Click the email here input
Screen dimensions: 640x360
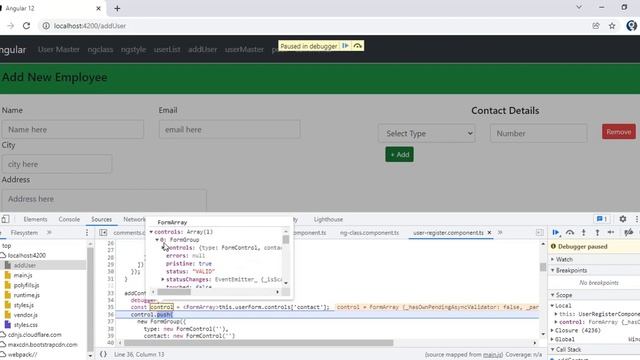coord(229,129)
